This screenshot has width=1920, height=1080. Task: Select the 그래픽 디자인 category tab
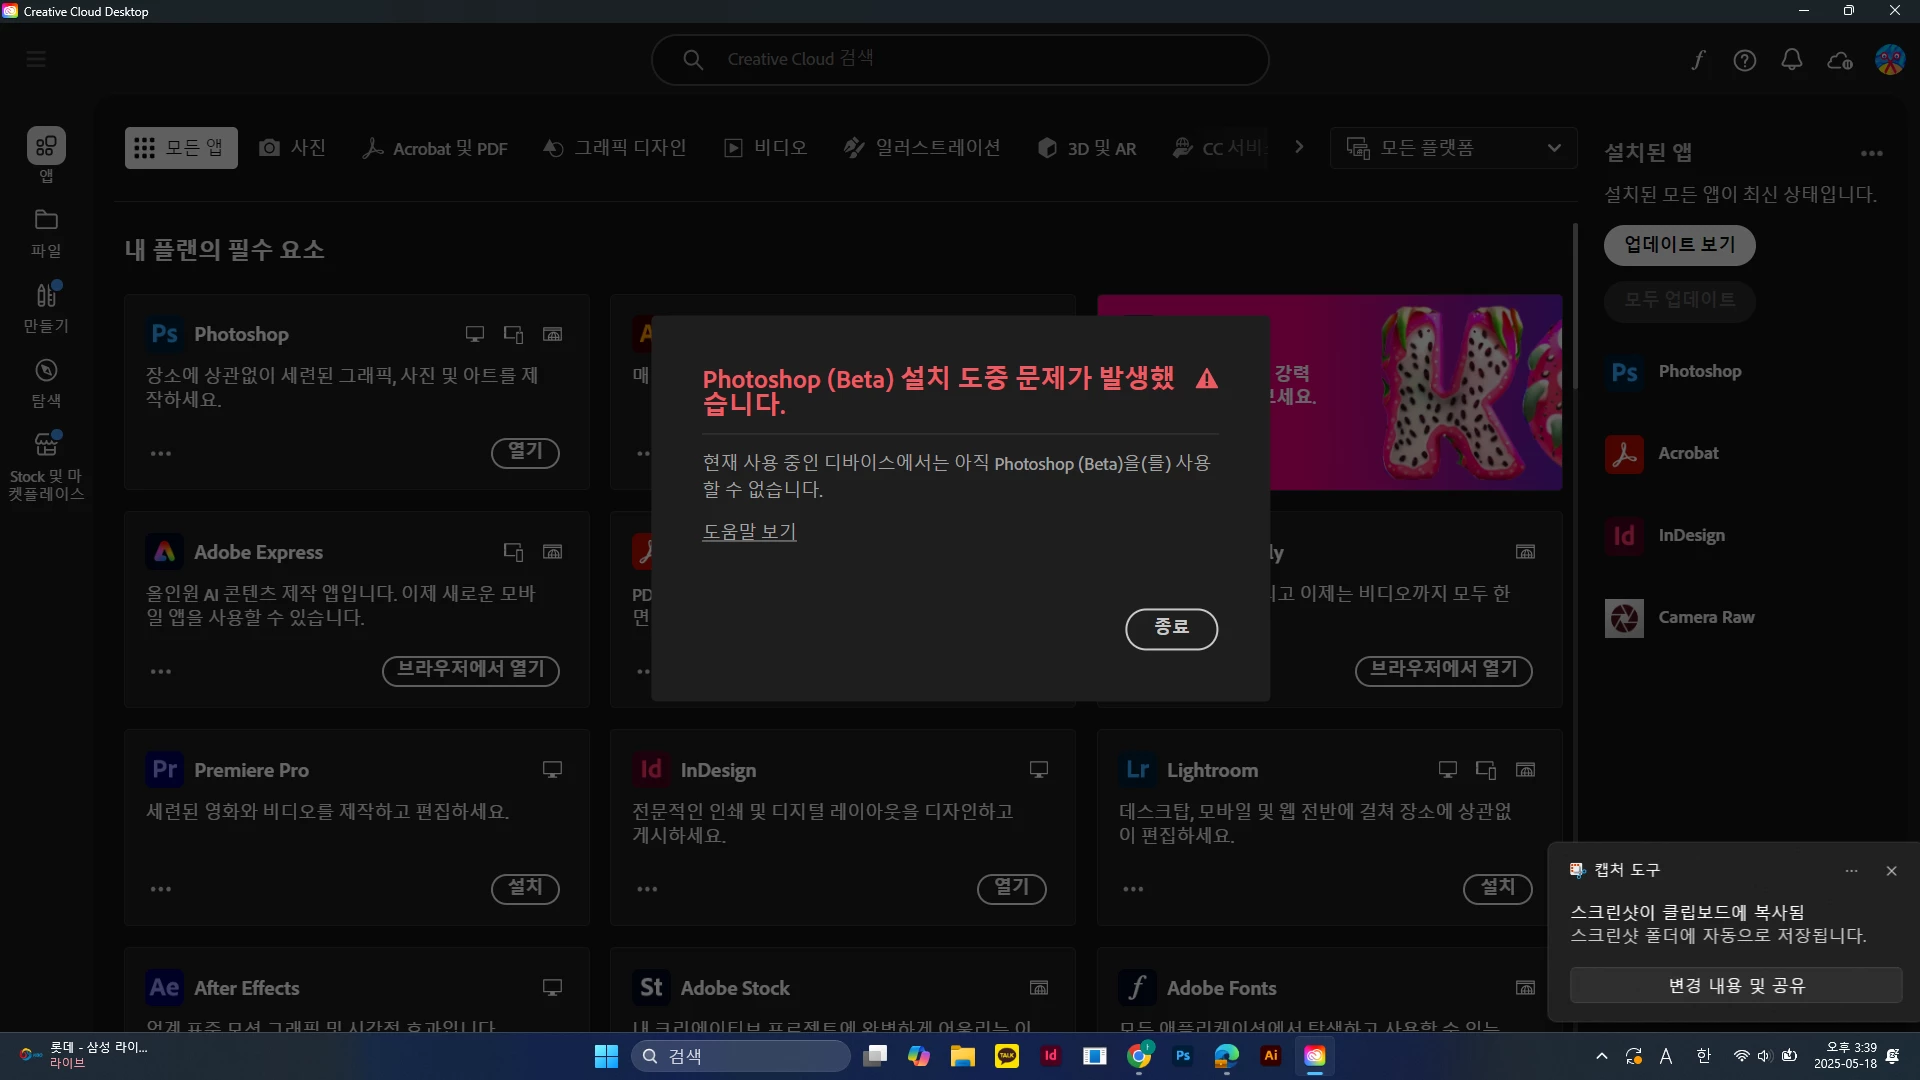point(614,148)
